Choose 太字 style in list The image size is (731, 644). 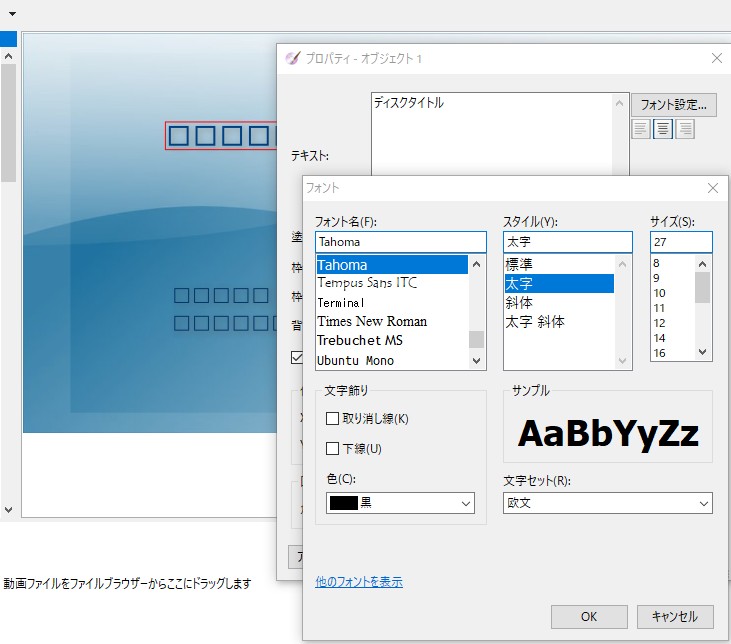(559, 284)
